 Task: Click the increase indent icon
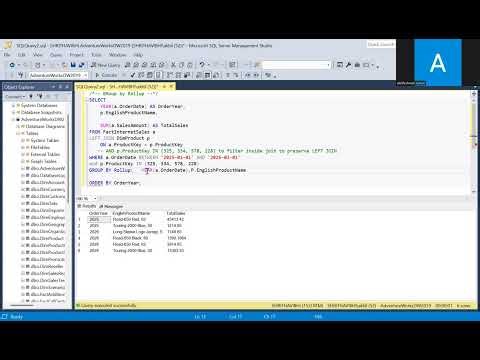(256, 75)
